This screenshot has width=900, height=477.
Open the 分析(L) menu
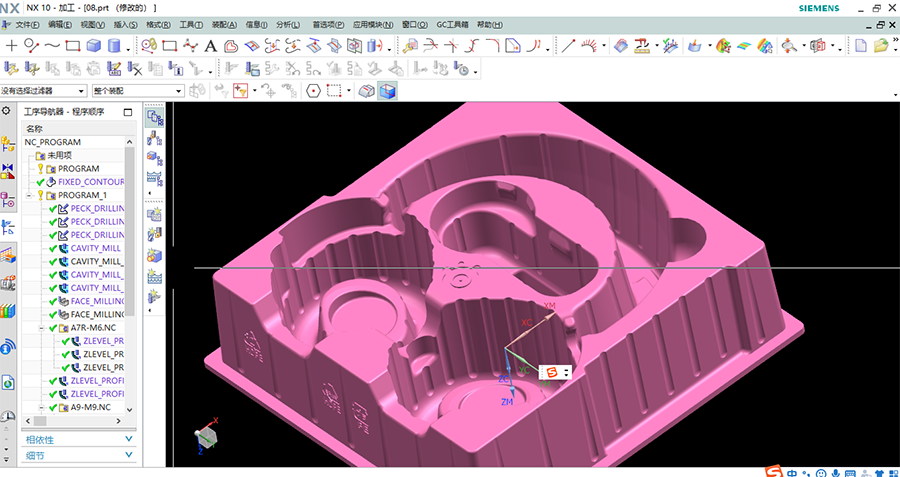click(x=286, y=24)
